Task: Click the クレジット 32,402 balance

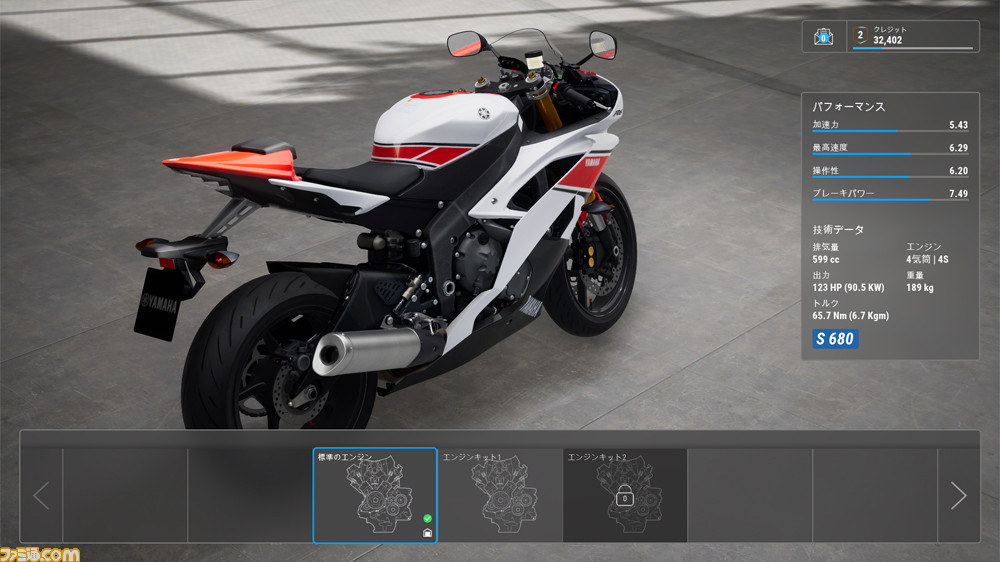Action: pos(890,35)
